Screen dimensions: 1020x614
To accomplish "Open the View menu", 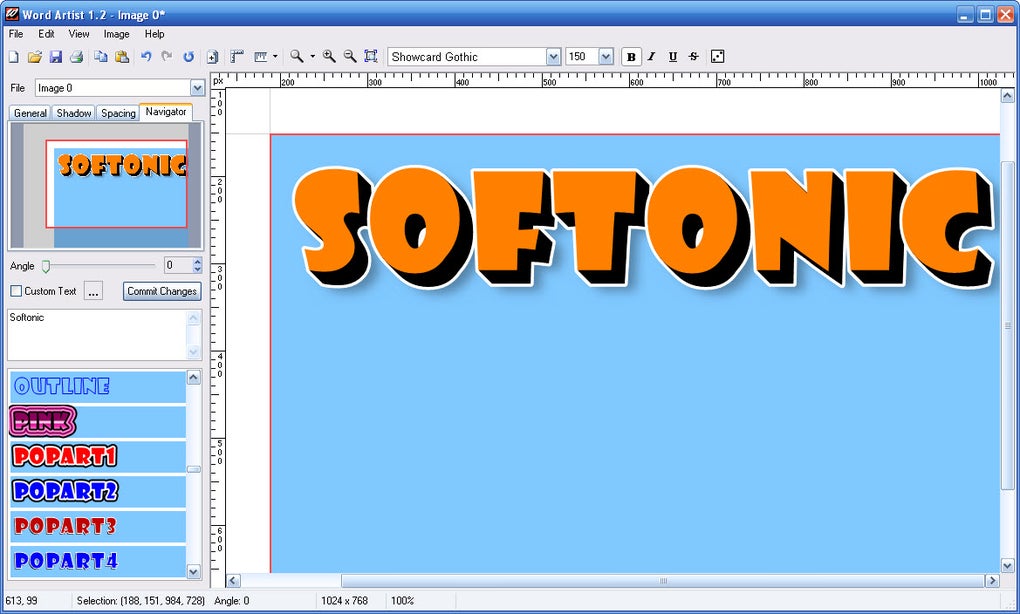I will pyautogui.click(x=79, y=34).
